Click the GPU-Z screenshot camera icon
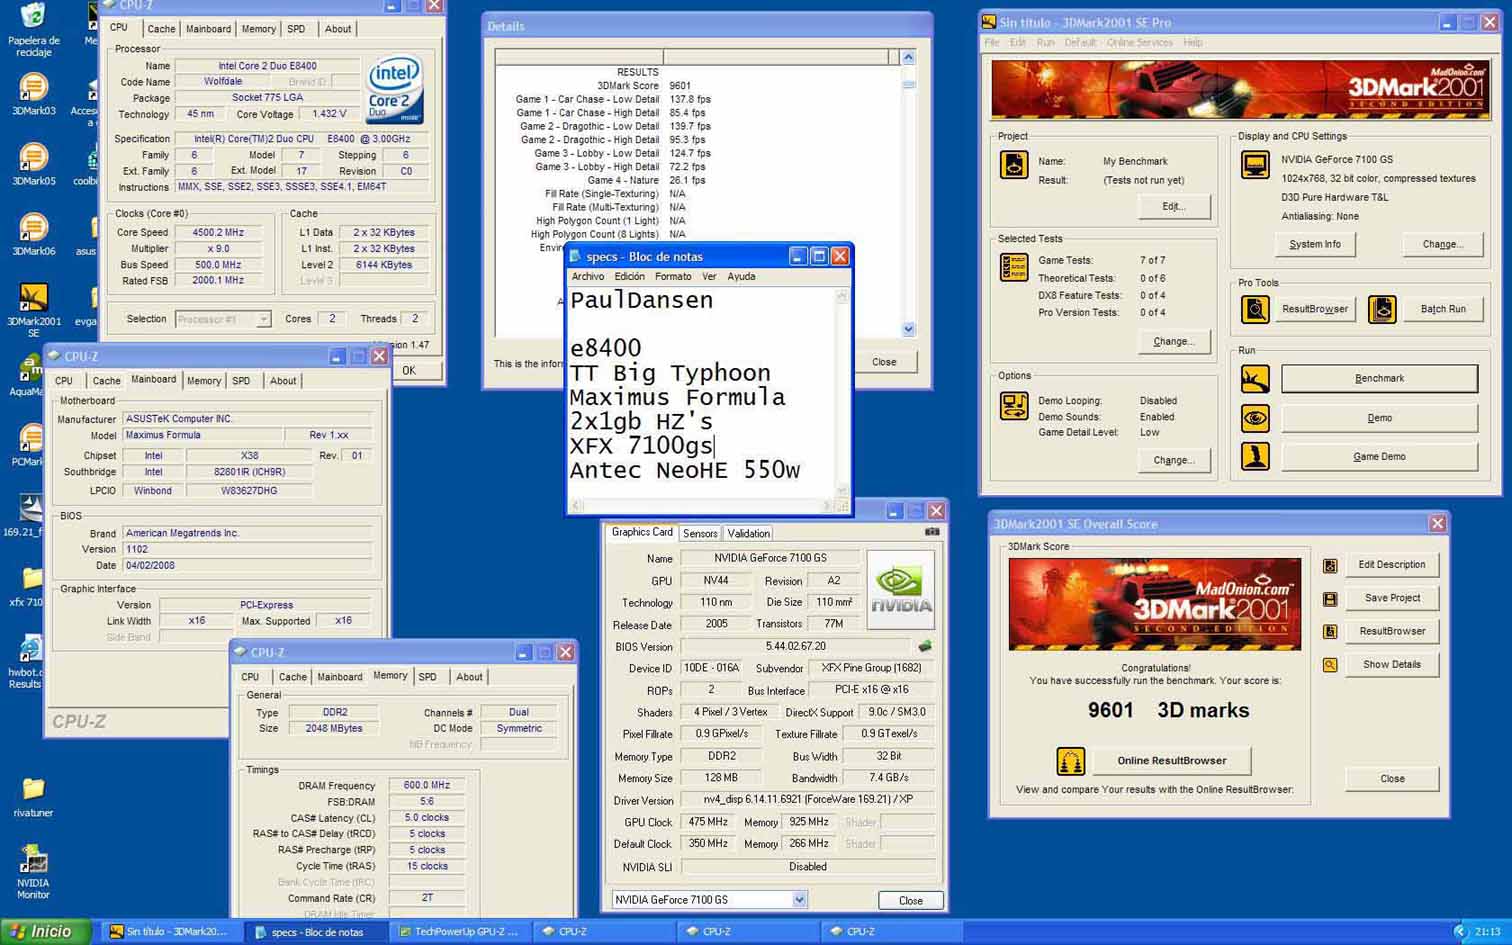The height and width of the screenshot is (945, 1512). 932,532
